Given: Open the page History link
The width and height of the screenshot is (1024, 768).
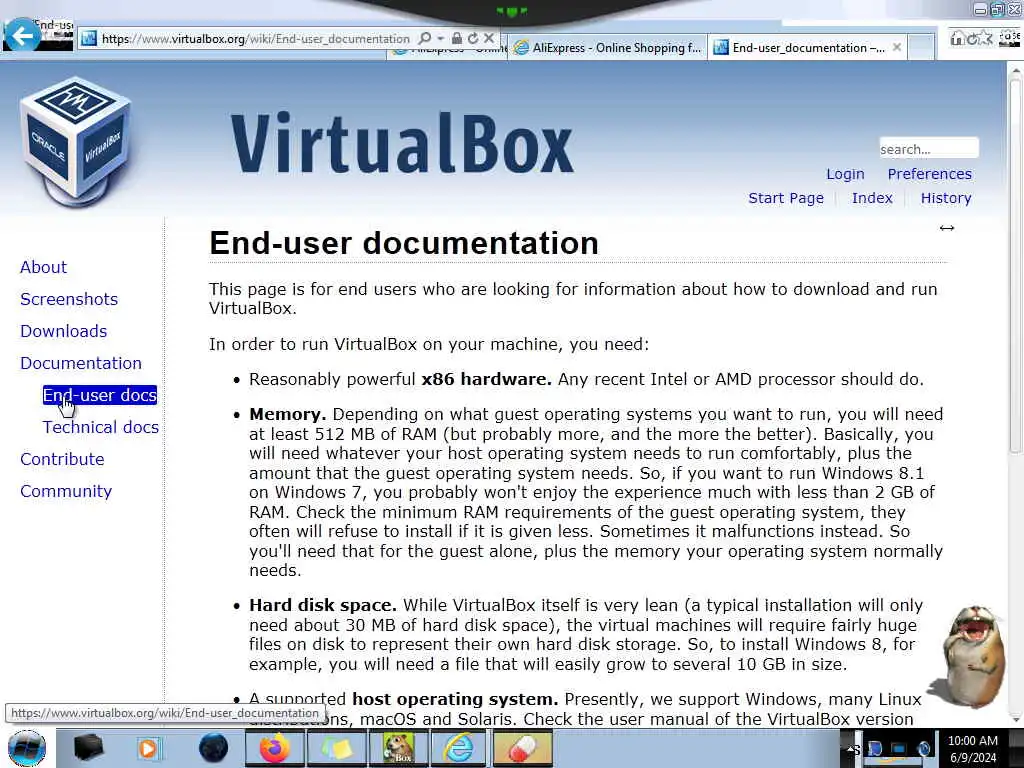Looking at the screenshot, I should click(x=946, y=198).
